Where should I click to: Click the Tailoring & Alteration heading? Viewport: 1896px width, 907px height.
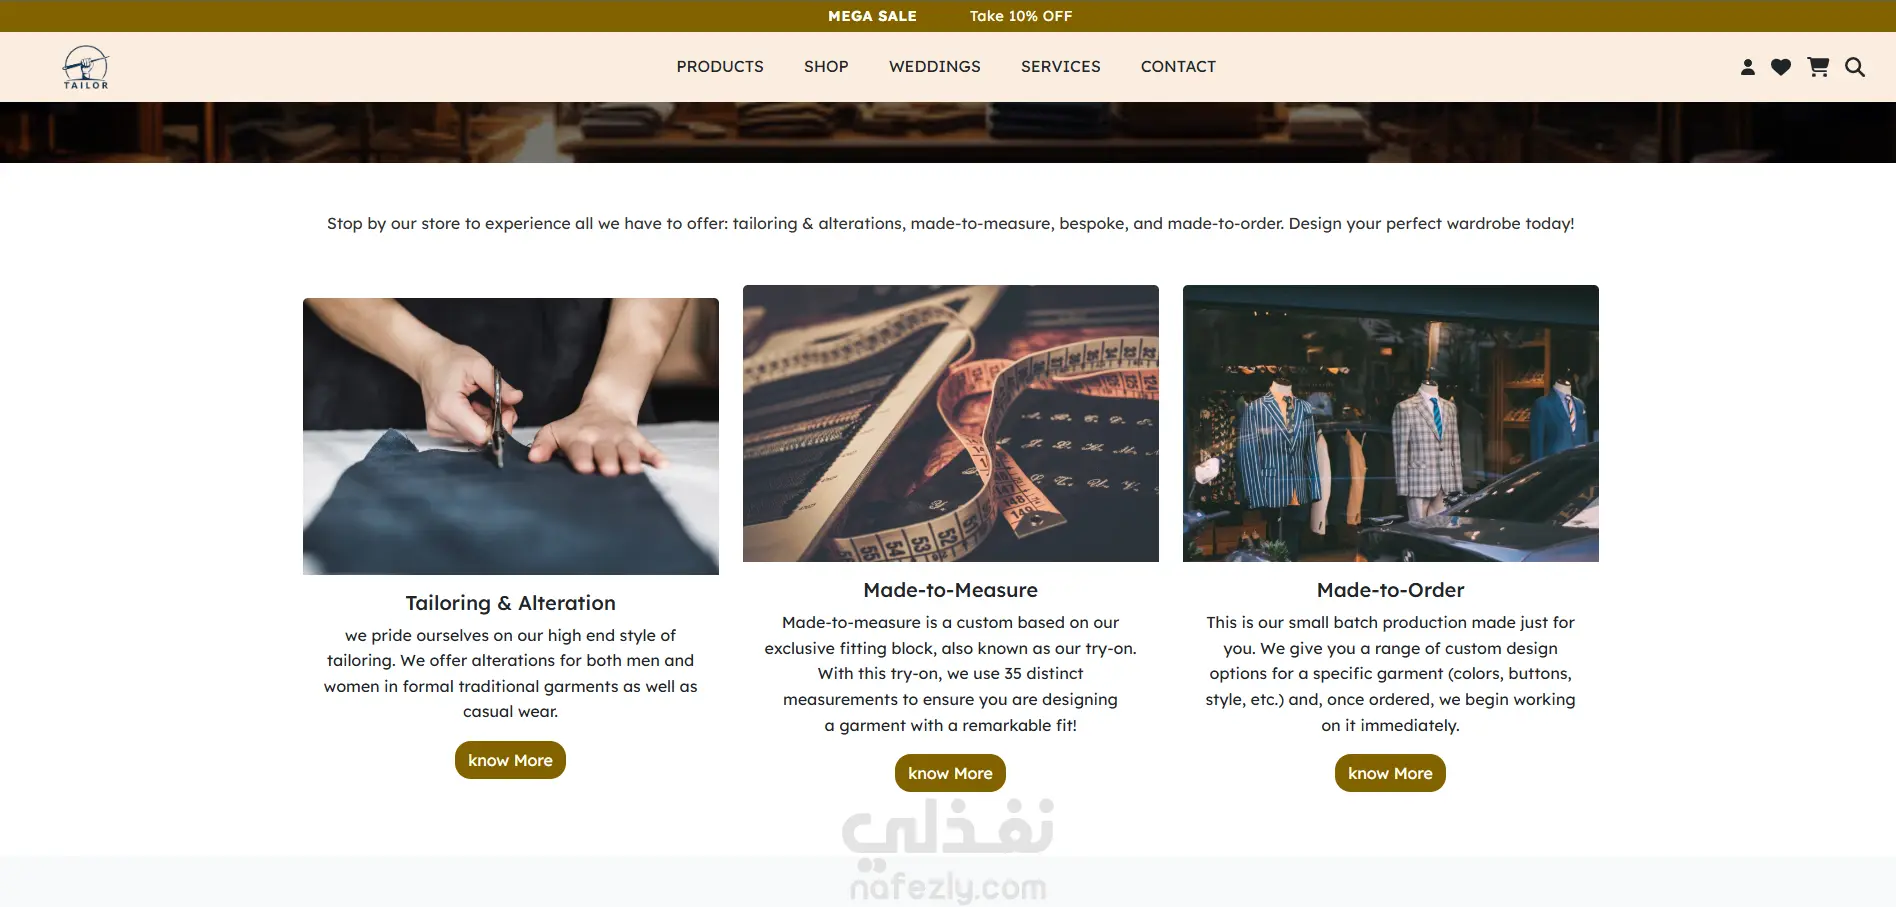click(511, 603)
